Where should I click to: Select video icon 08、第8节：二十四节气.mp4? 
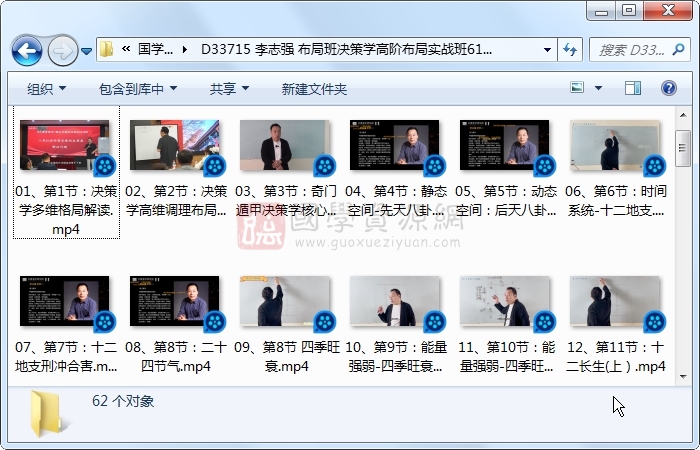coord(177,303)
